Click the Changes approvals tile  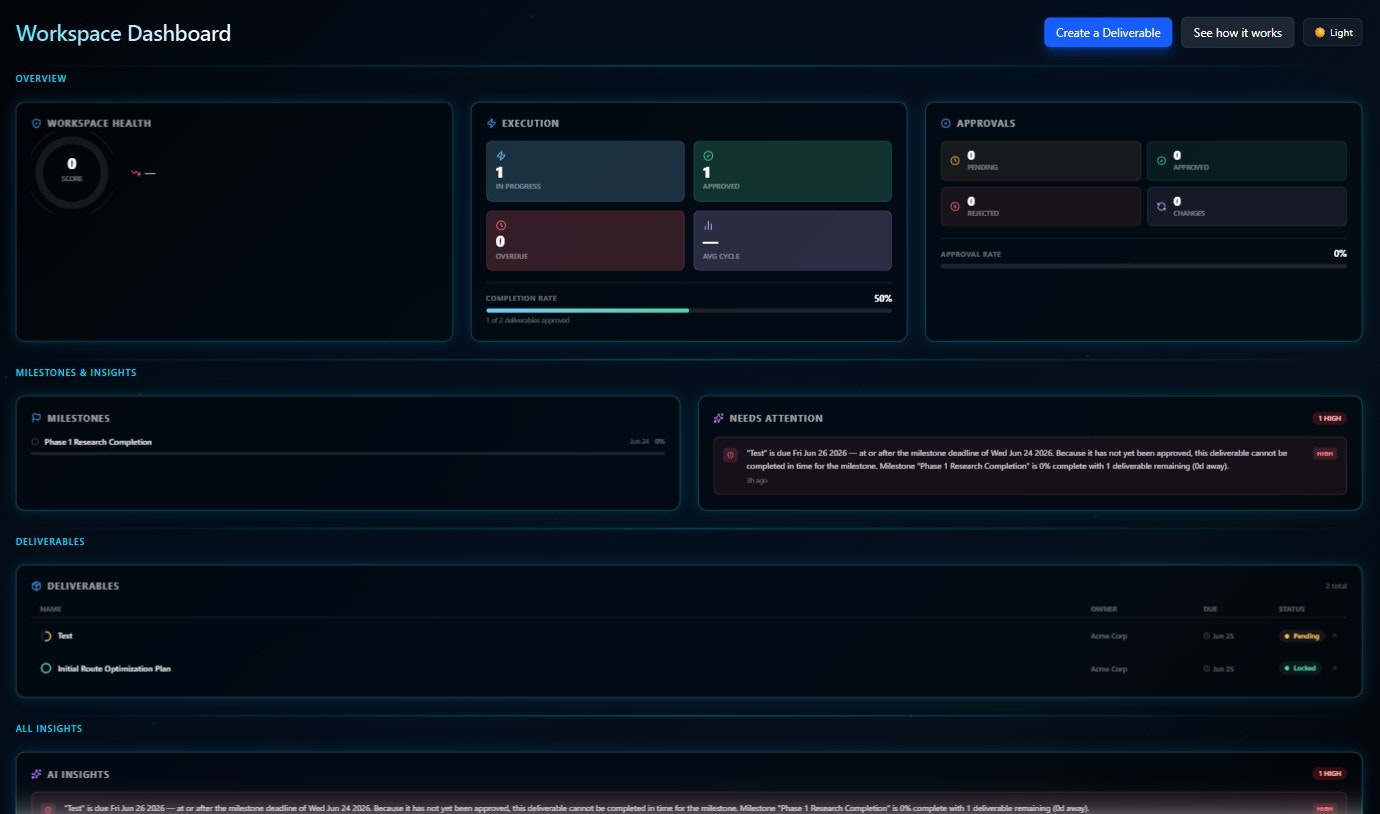(1247, 207)
